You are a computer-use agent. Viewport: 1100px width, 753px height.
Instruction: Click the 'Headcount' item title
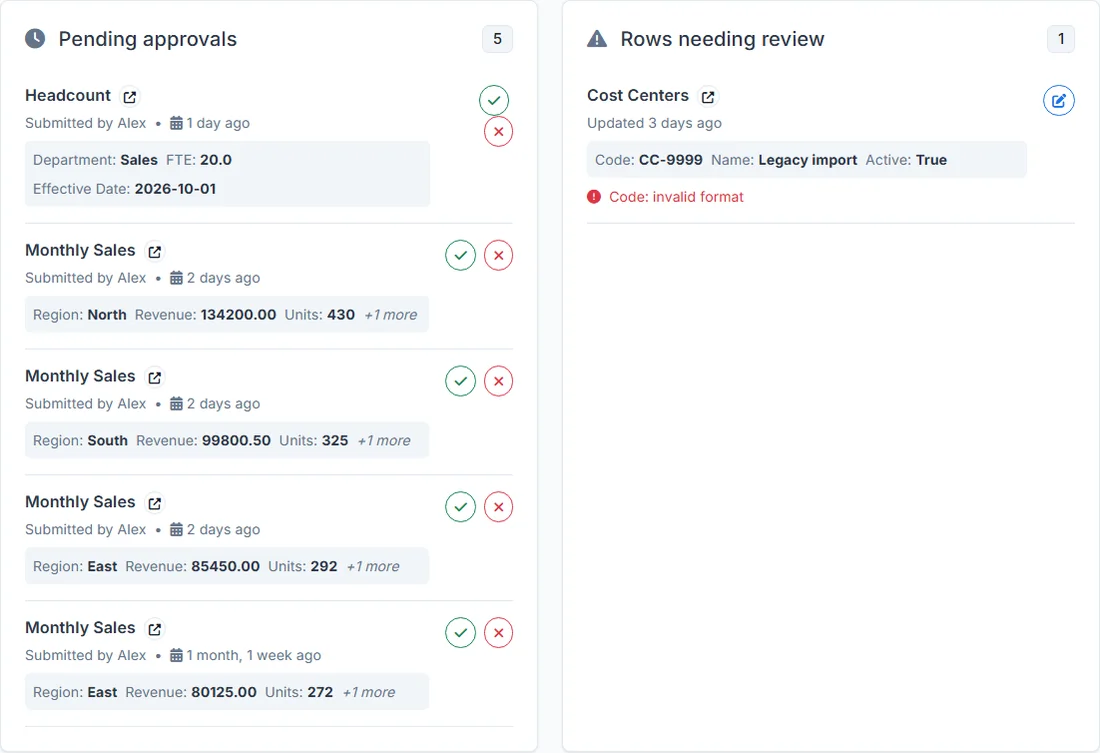[x=68, y=95]
